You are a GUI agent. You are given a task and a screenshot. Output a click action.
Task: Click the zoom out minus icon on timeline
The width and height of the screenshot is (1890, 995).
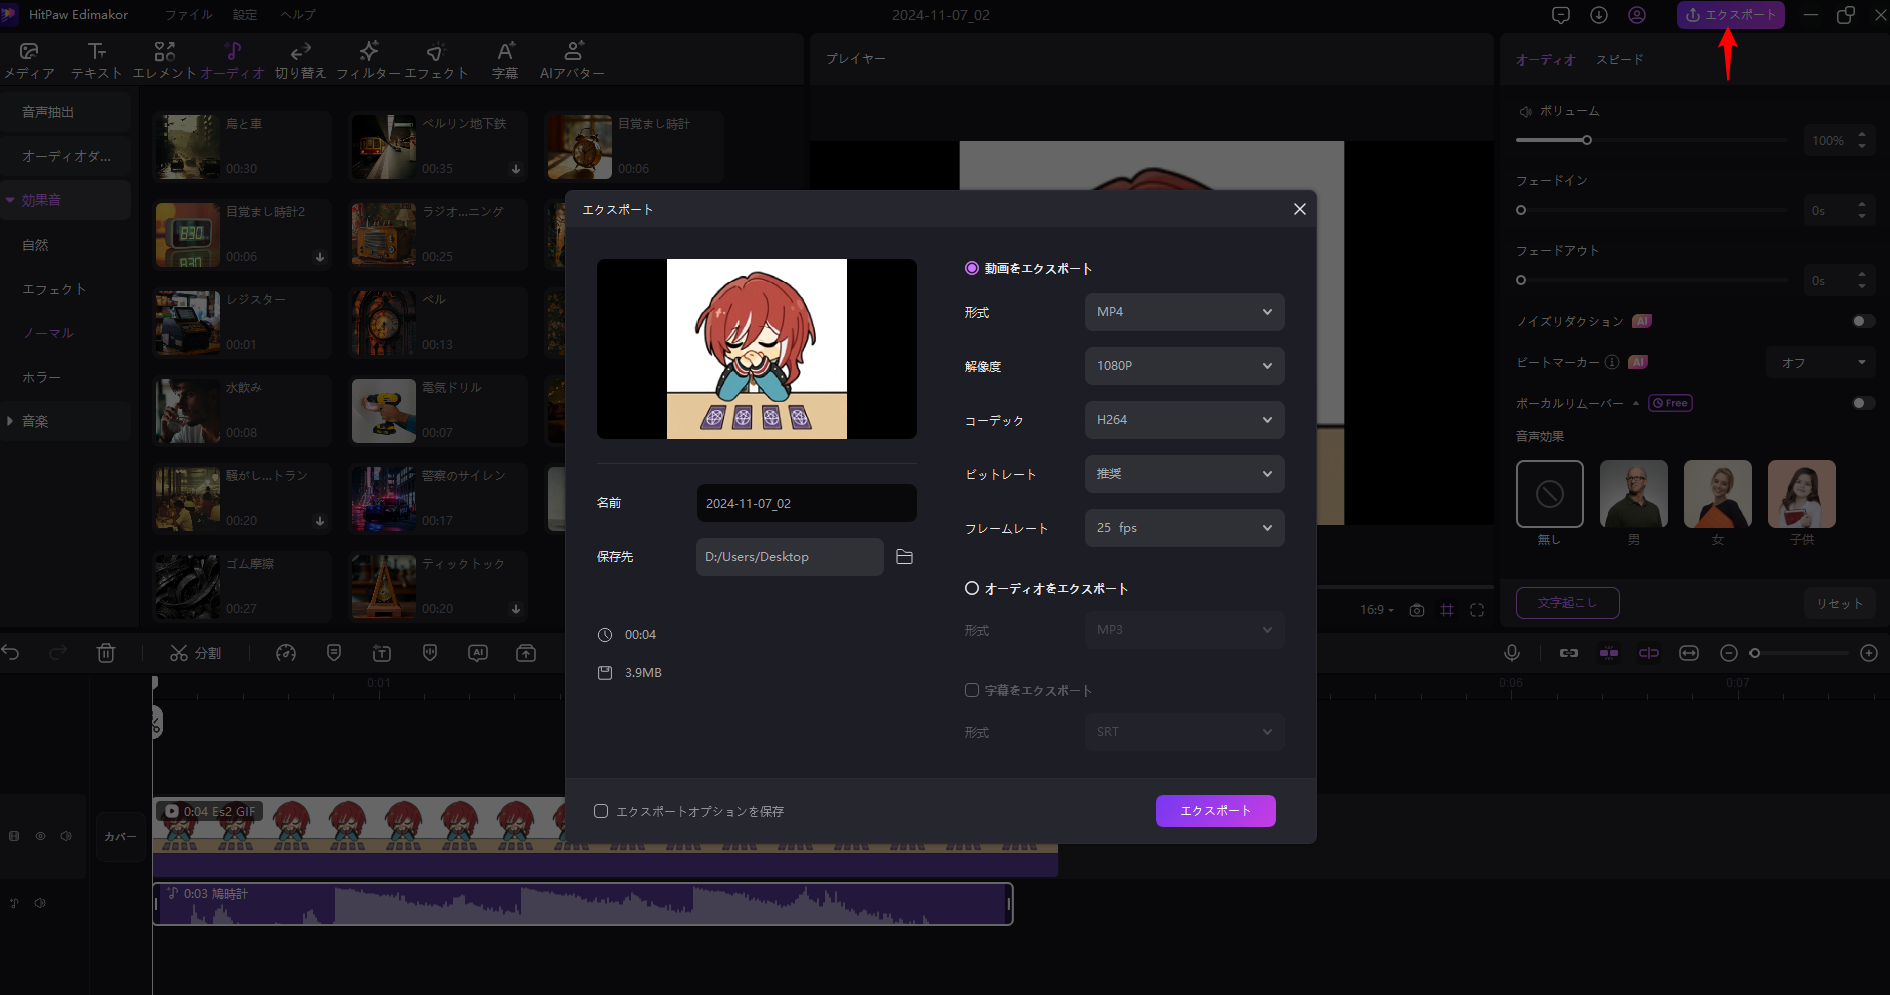pyautogui.click(x=1729, y=653)
